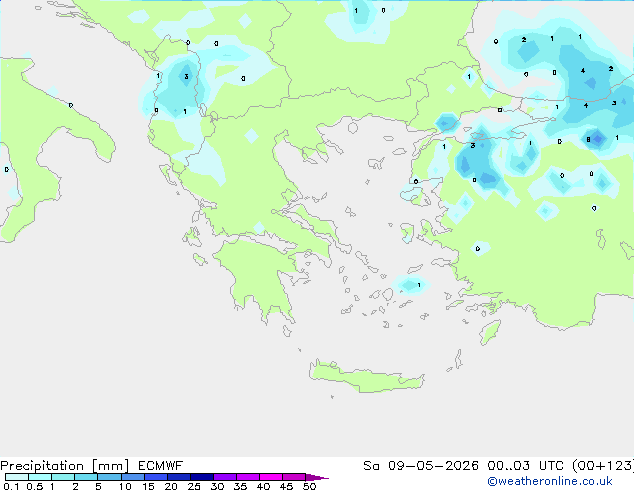Click the 0.1–0.5 mm legend color box
634x490 pixels.
(x=17, y=477)
